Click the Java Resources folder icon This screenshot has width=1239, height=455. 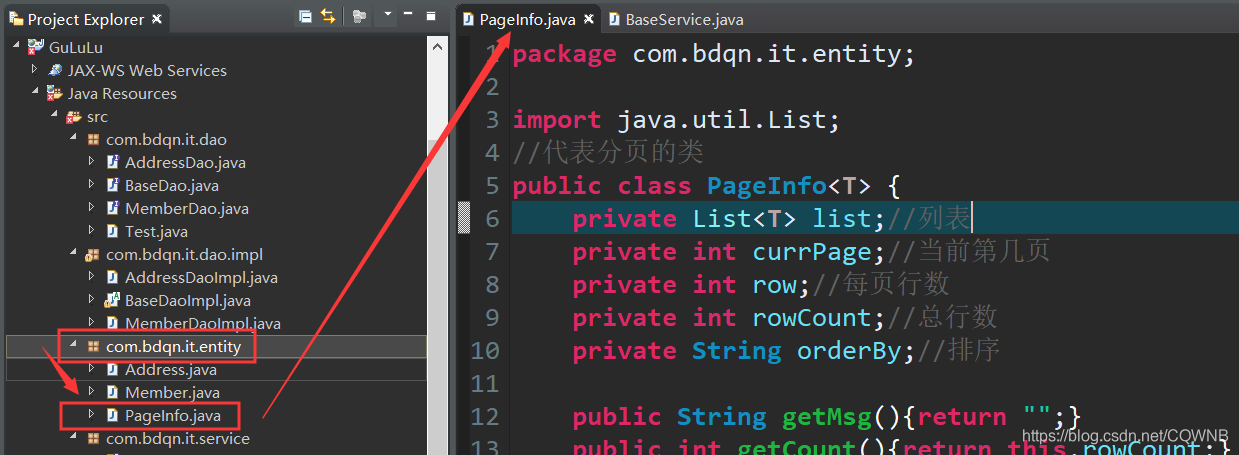(54, 93)
